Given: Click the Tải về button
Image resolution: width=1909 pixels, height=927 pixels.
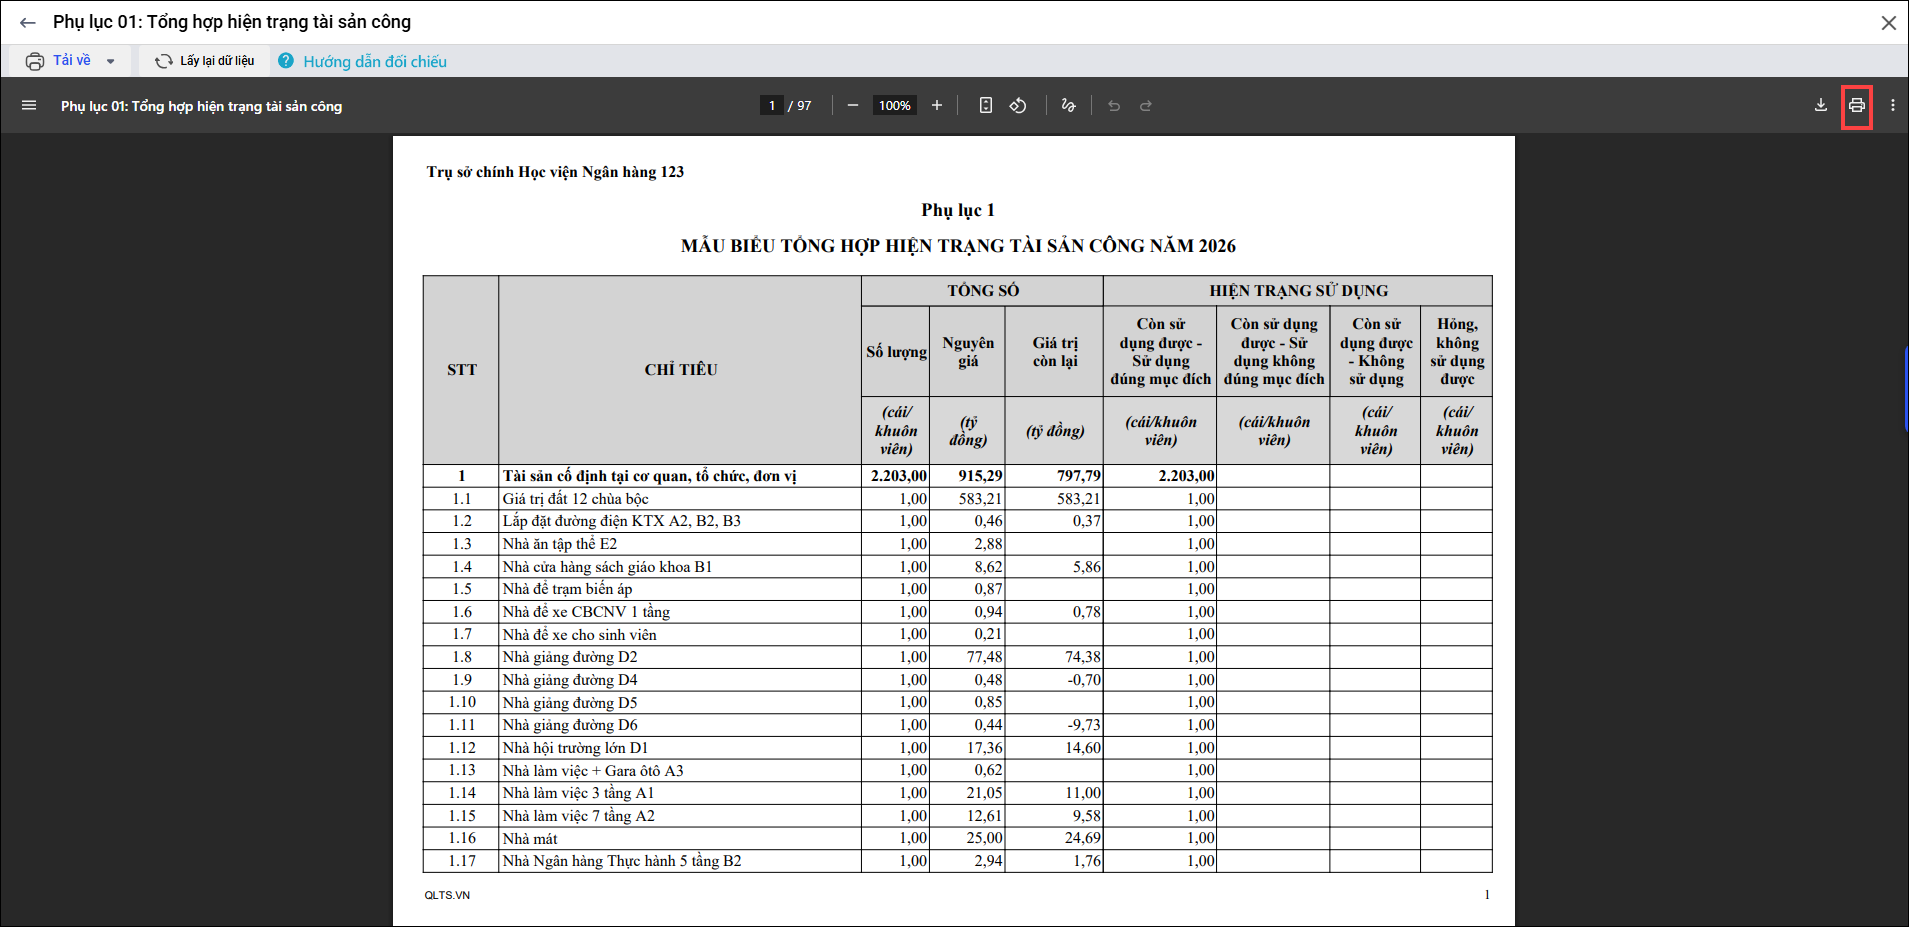Looking at the screenshot, I should [x=59, y=61].
